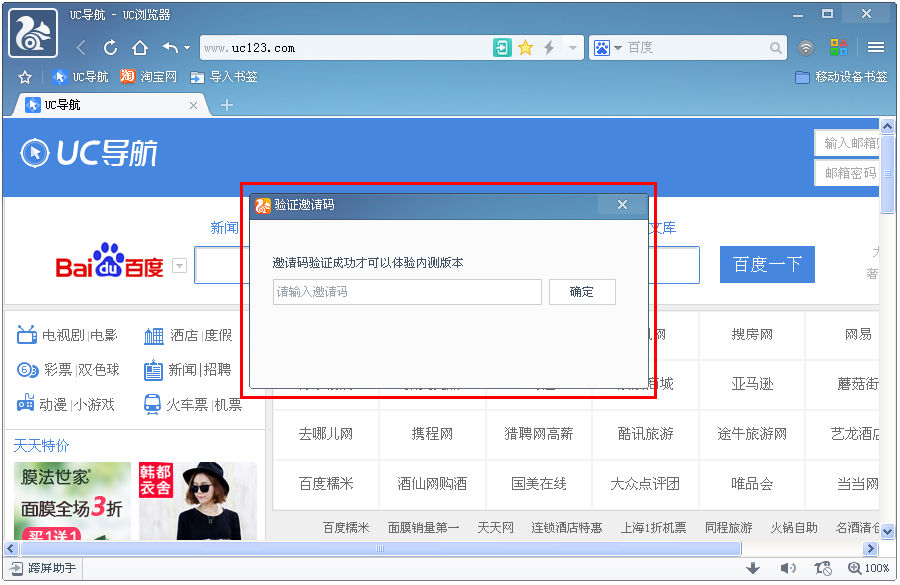
Task: Click the Baidu logo on the page
Action: (110, 262)
